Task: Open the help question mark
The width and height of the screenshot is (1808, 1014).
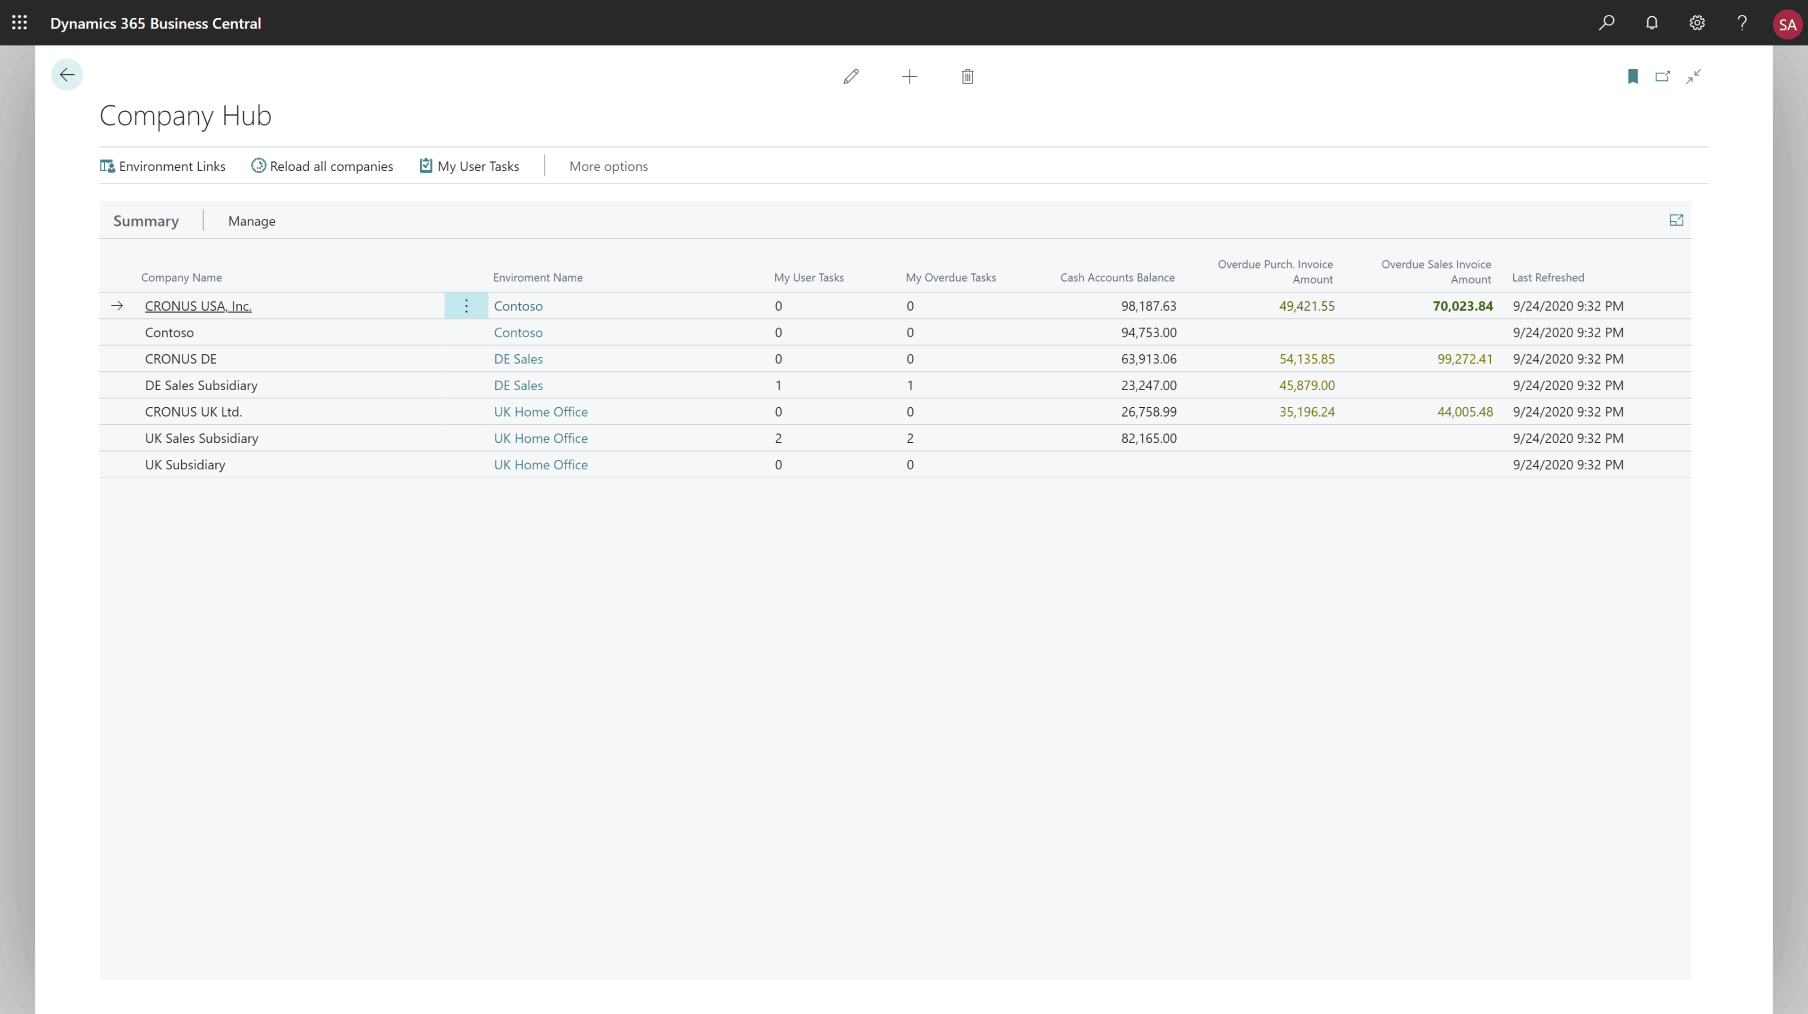Action: click(1742, 22)
